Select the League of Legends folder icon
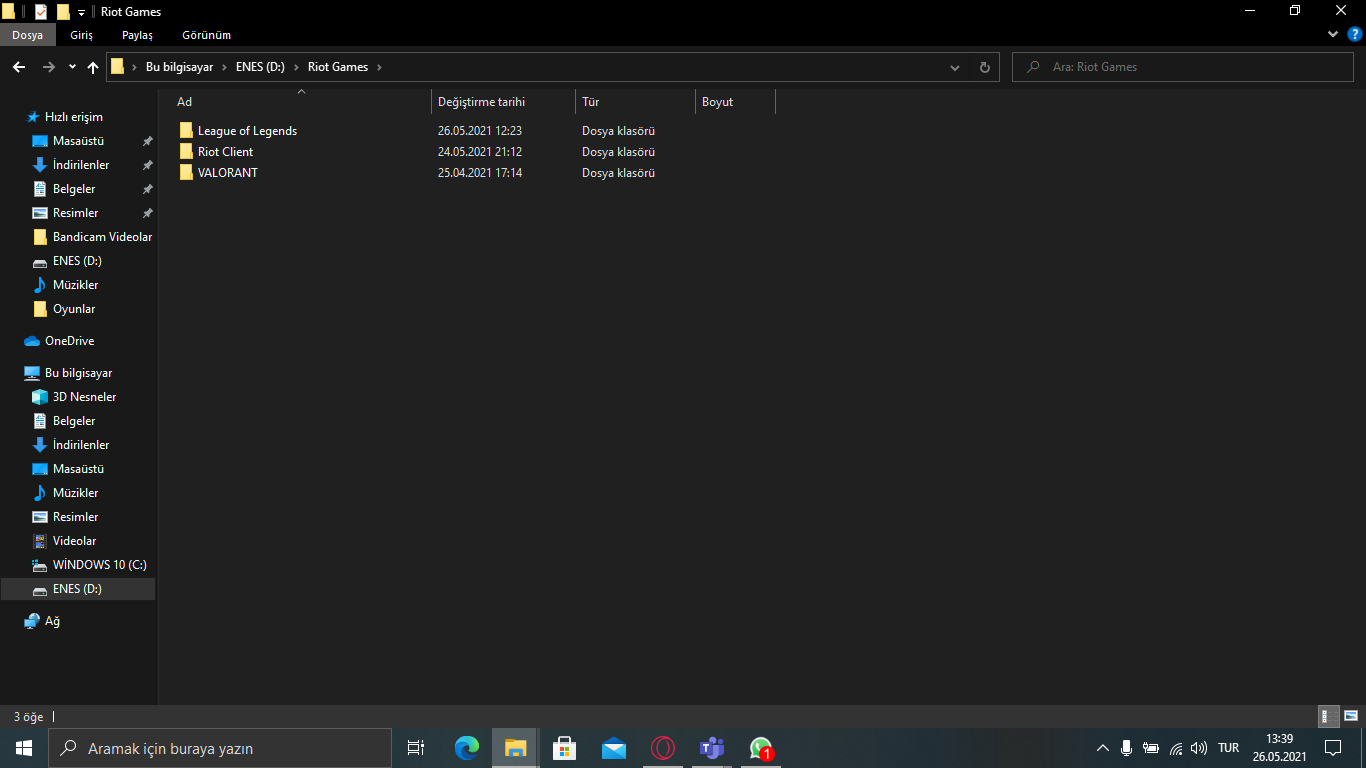The image size is (1366, 768). point(186,131)
